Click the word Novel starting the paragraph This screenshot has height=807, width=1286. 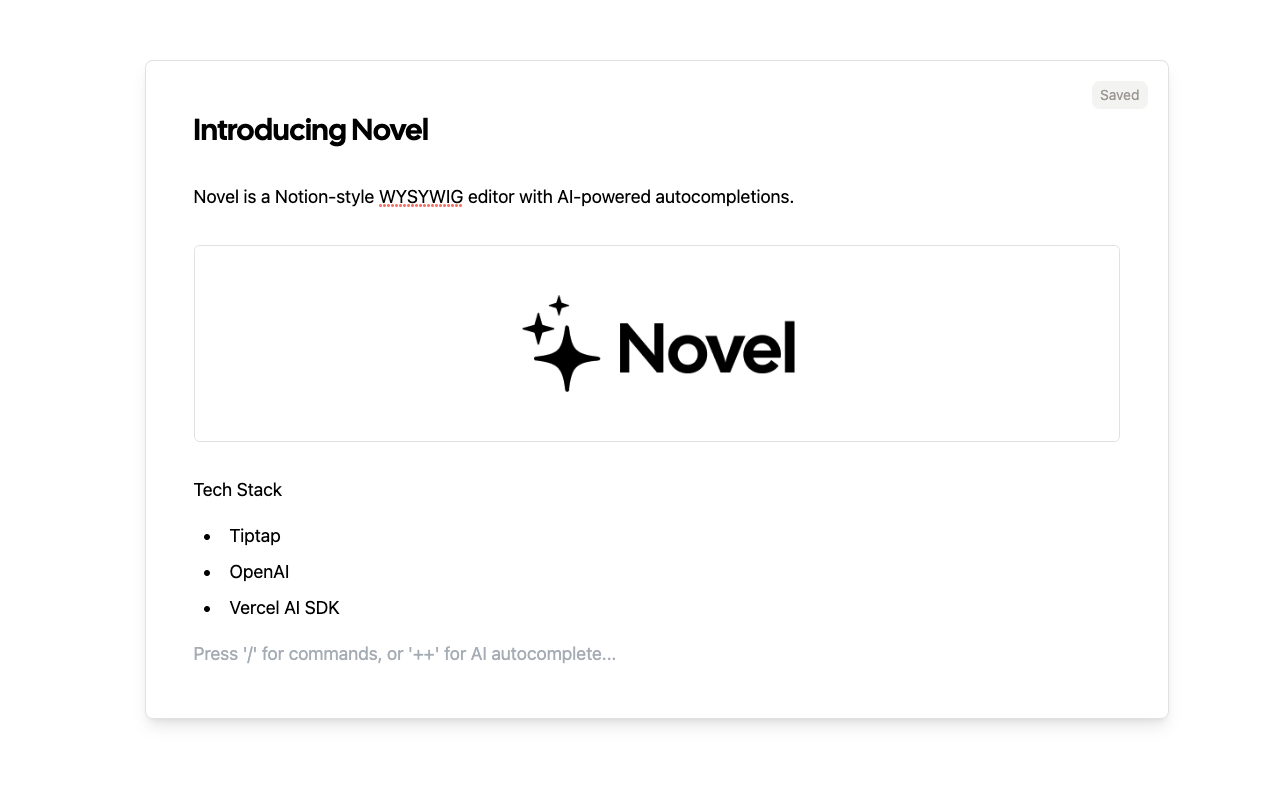pos(216,197)
